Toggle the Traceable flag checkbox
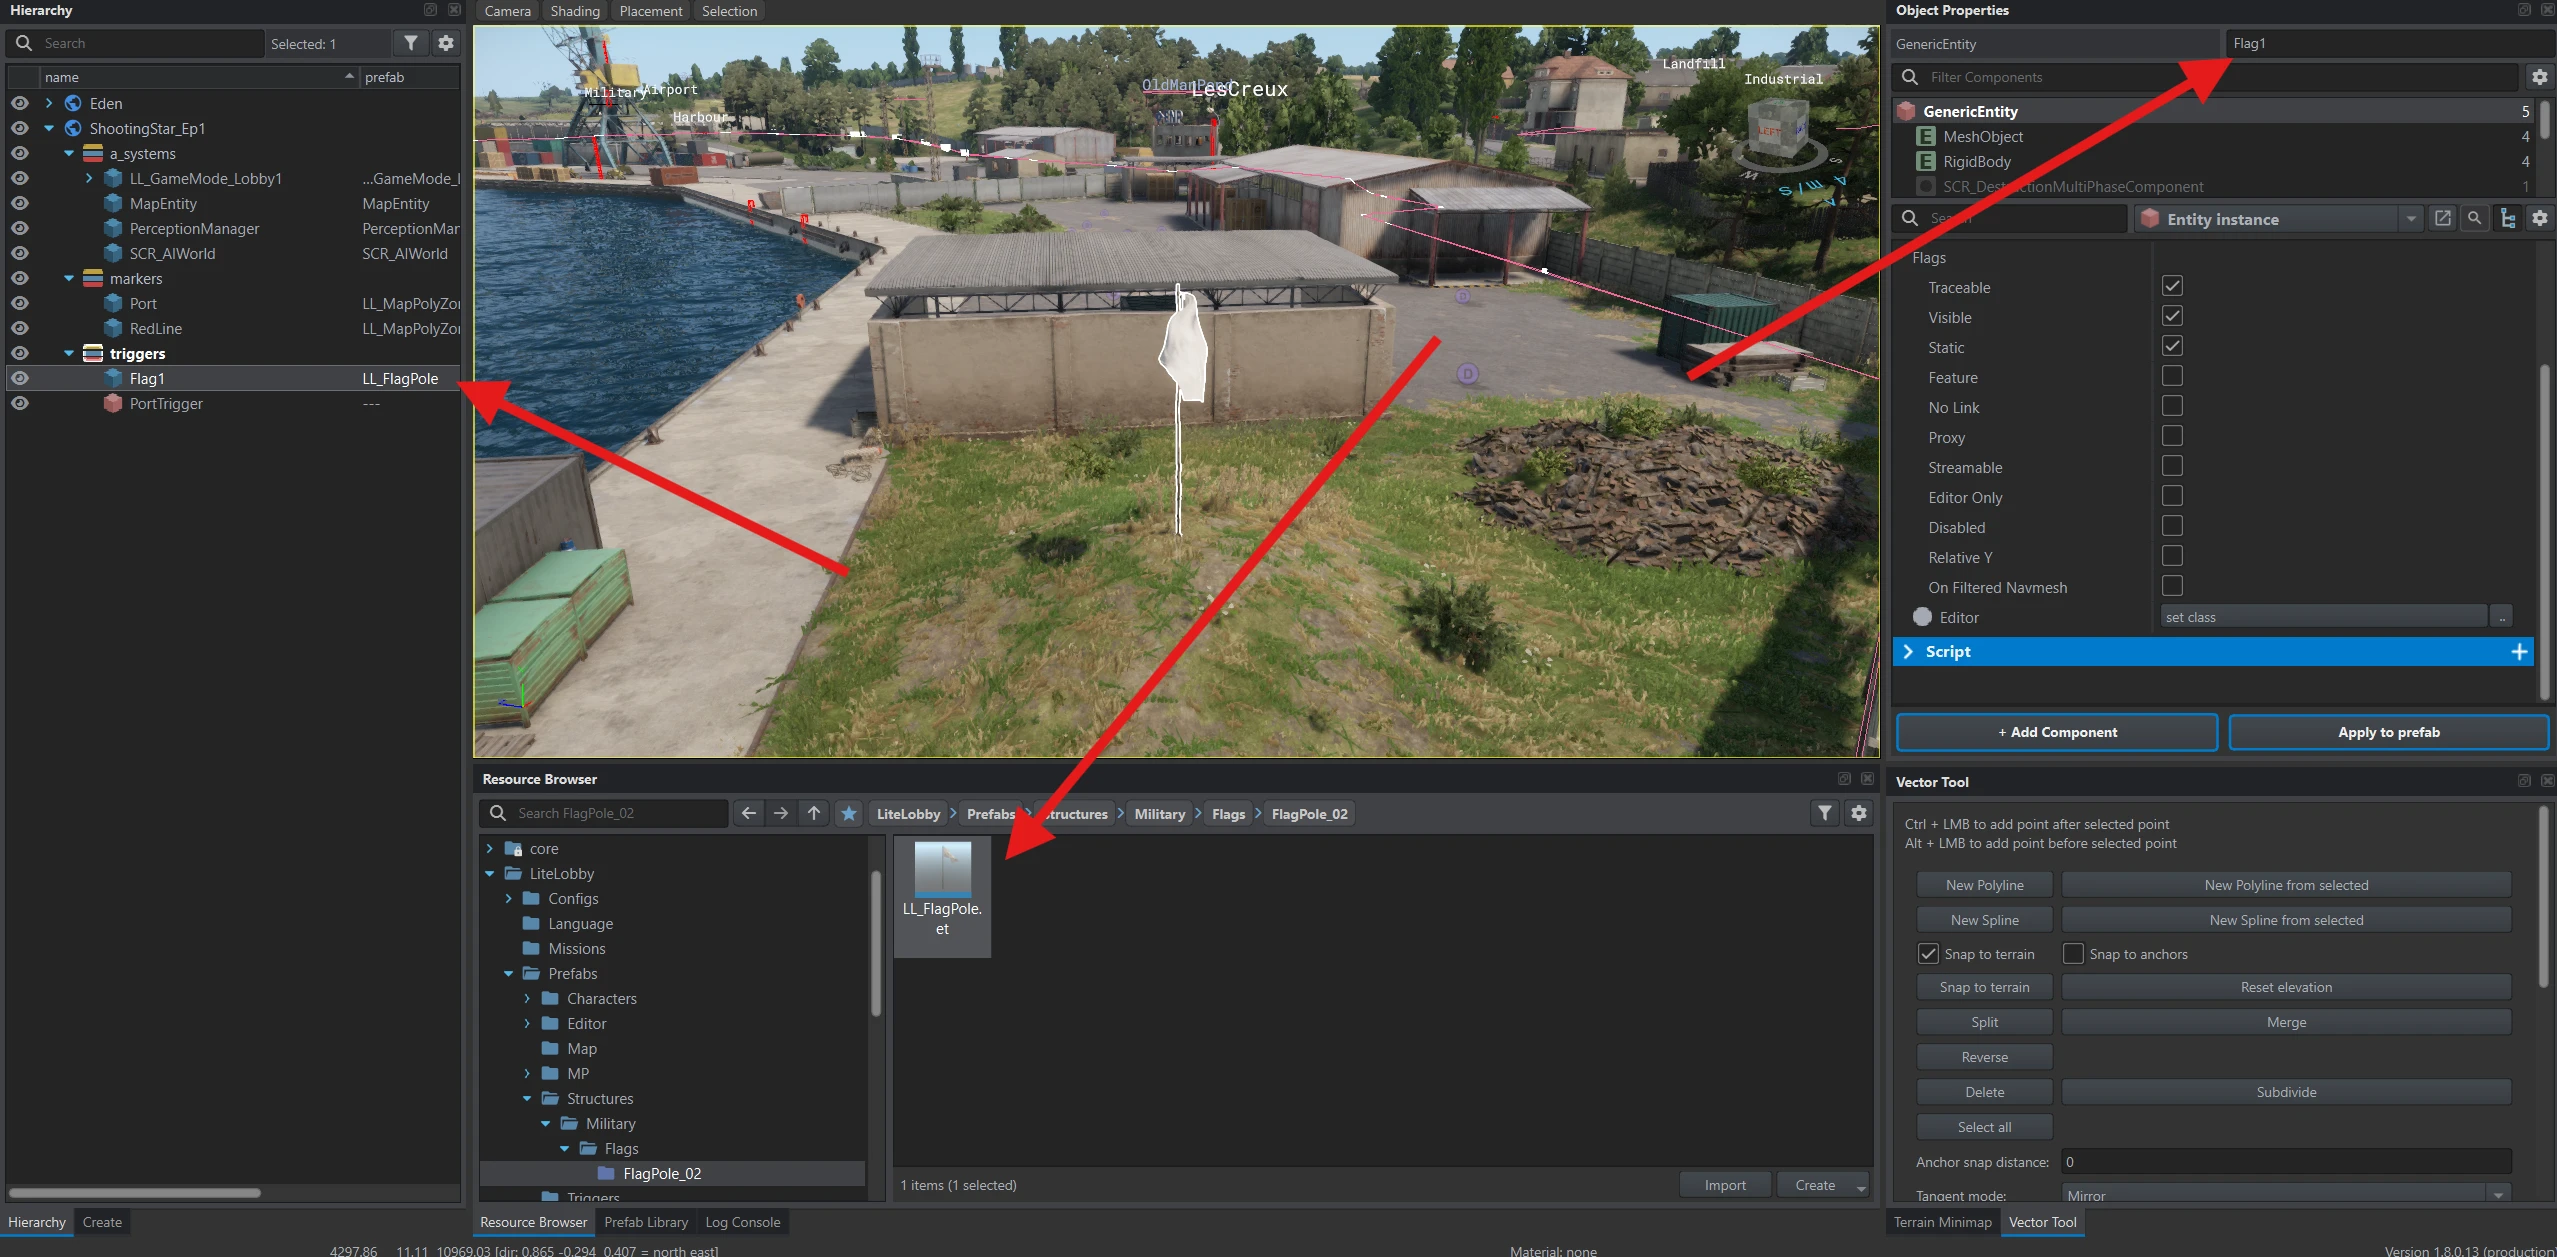 coord(2172,287)
